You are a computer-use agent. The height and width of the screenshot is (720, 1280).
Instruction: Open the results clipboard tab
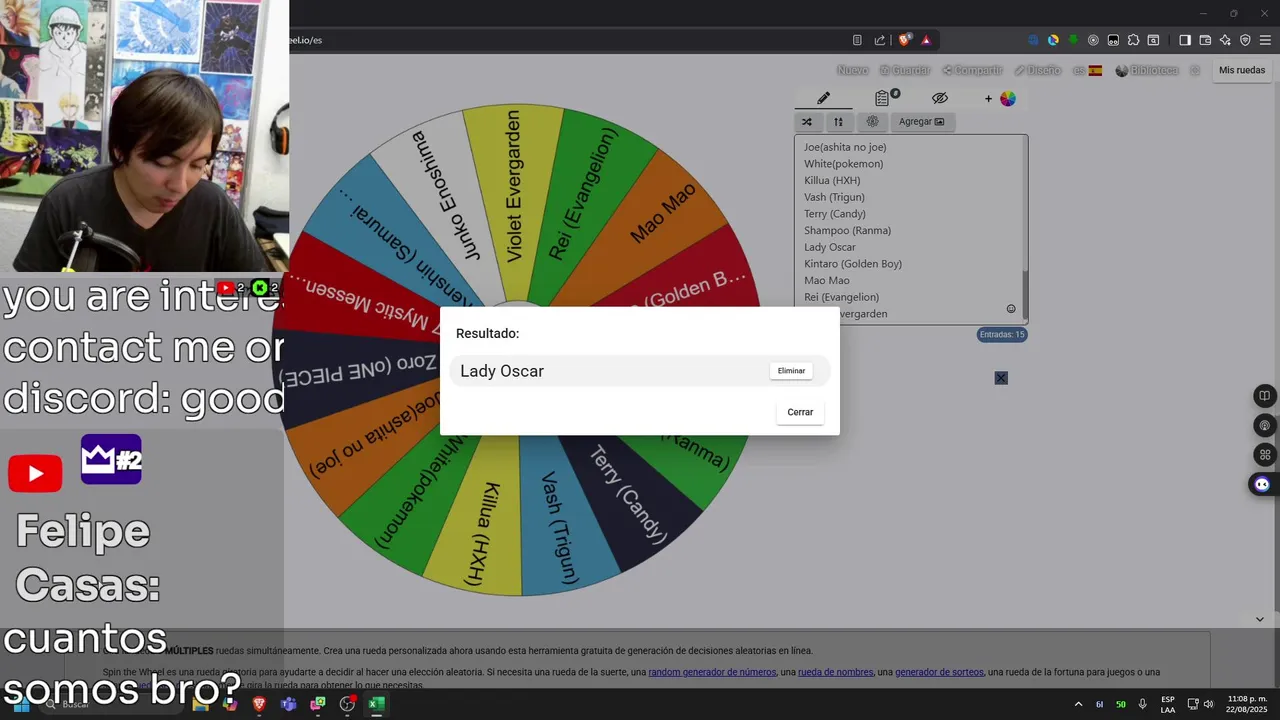(x=883, y=98)
